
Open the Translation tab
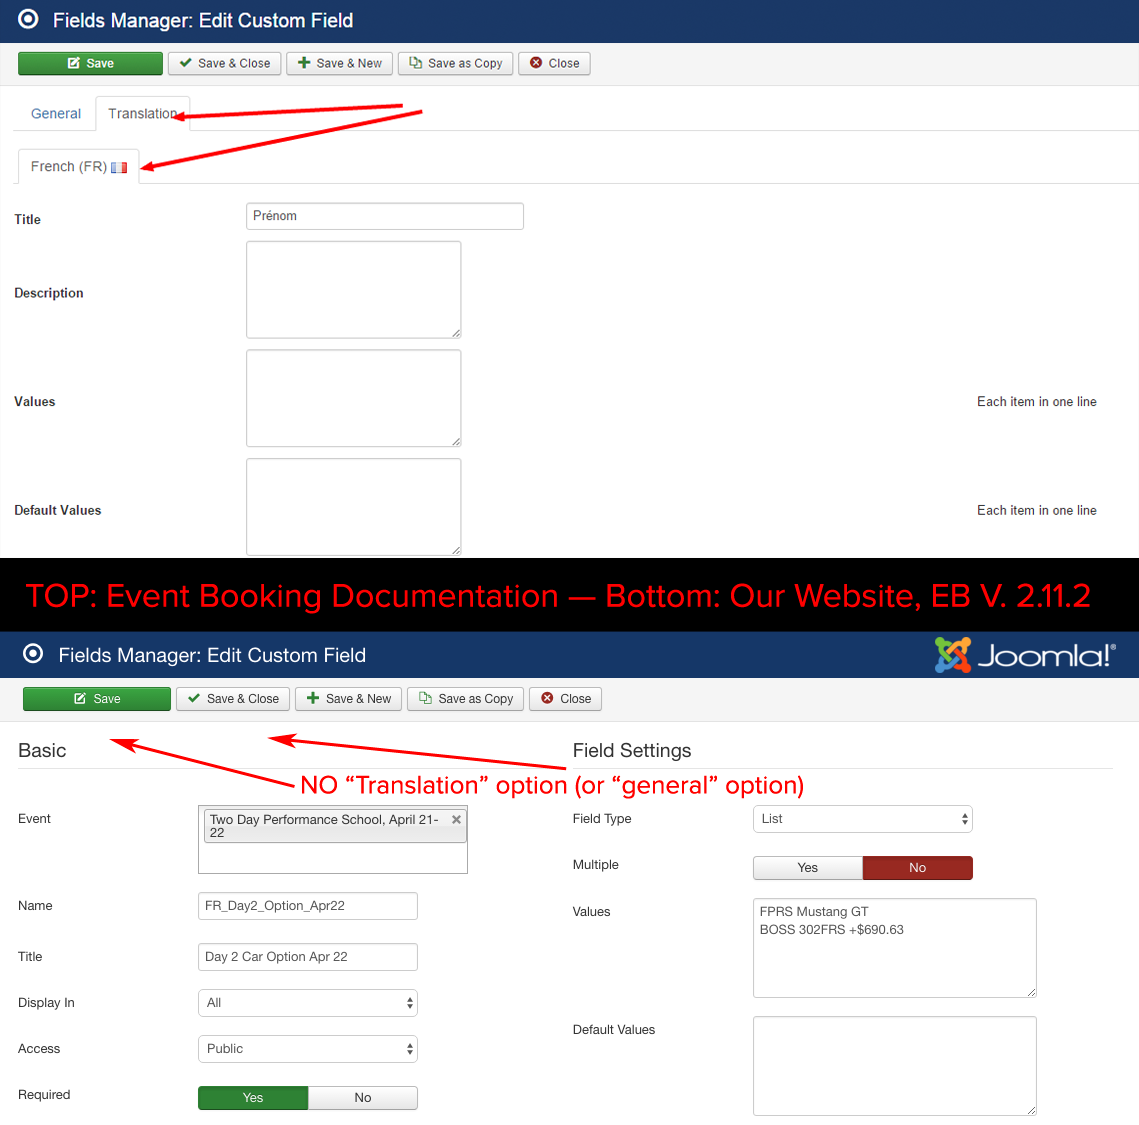coord(142,114)
